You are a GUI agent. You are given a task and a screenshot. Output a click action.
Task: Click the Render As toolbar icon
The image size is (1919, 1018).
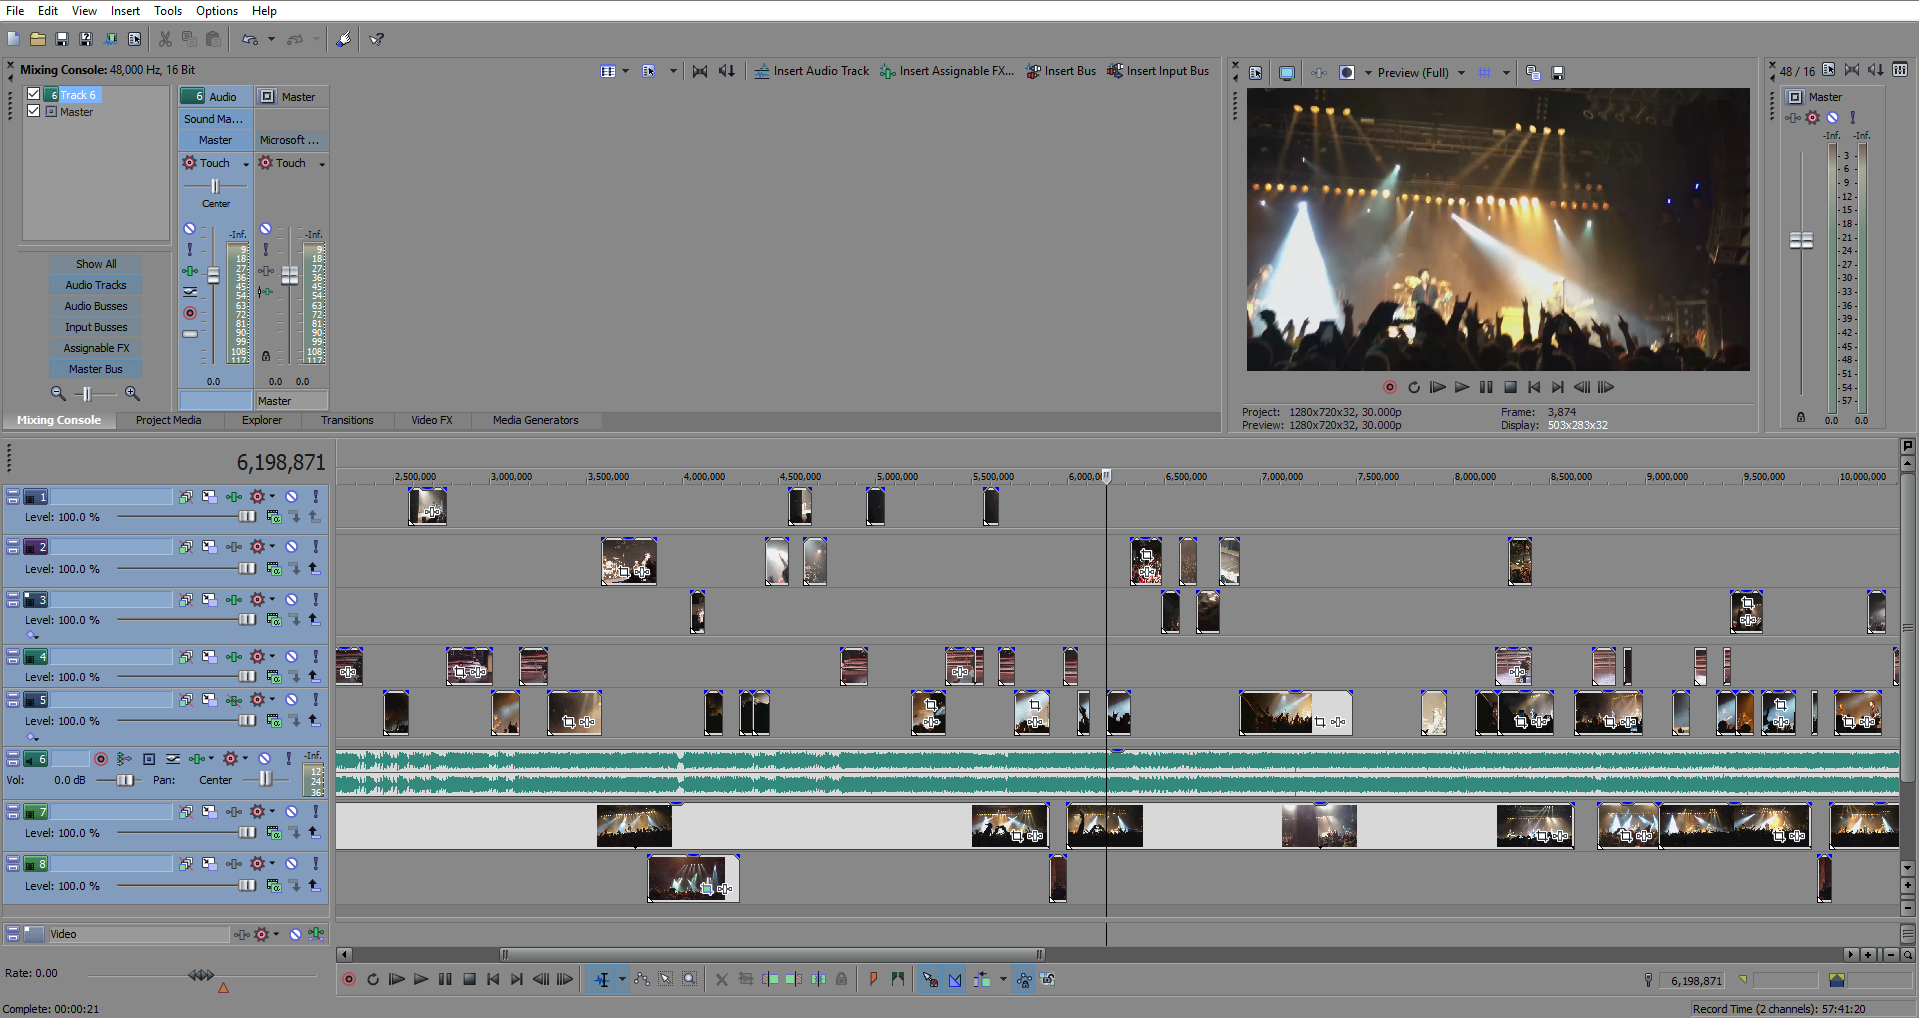(110, 39)
